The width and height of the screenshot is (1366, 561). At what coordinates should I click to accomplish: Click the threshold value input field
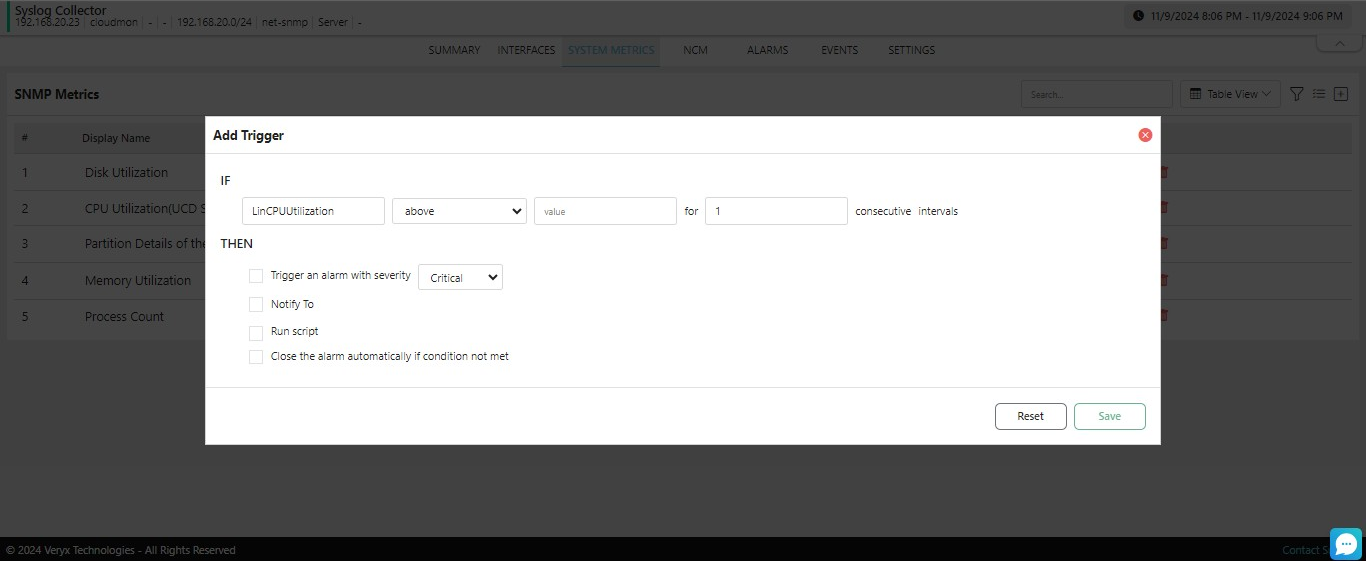pos(605,211)
